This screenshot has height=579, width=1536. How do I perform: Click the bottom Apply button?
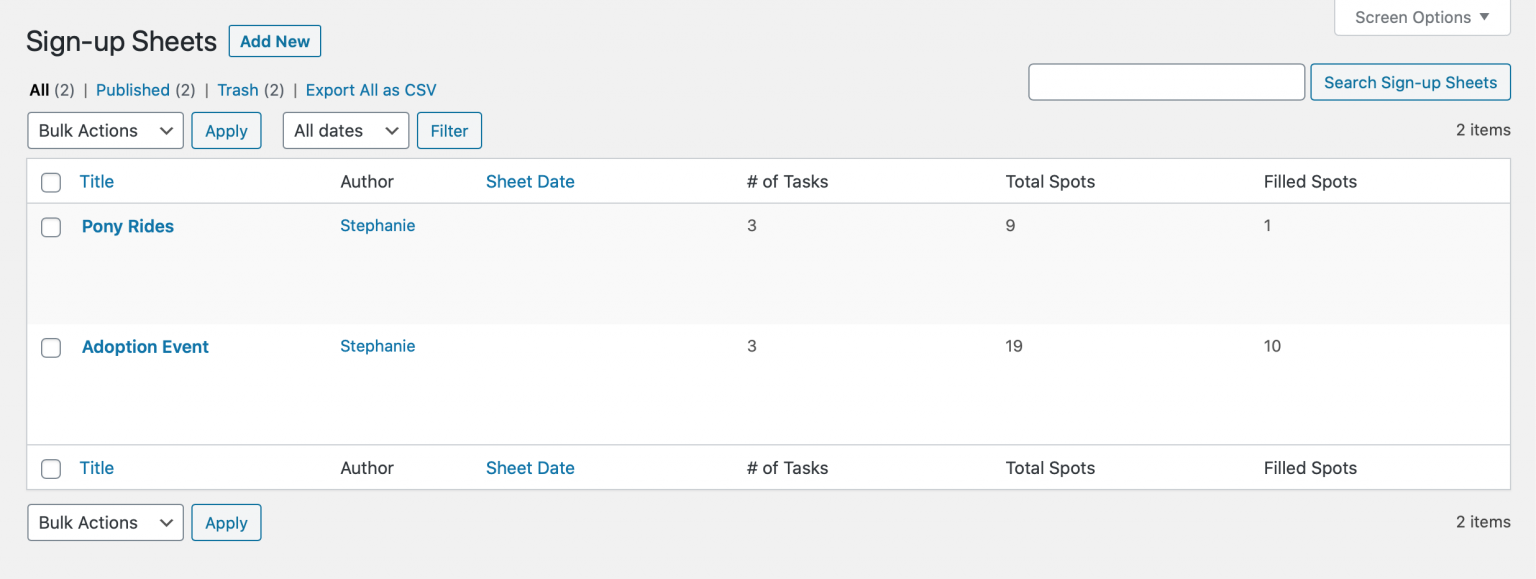pyautogui.click(x=226, y=523)
